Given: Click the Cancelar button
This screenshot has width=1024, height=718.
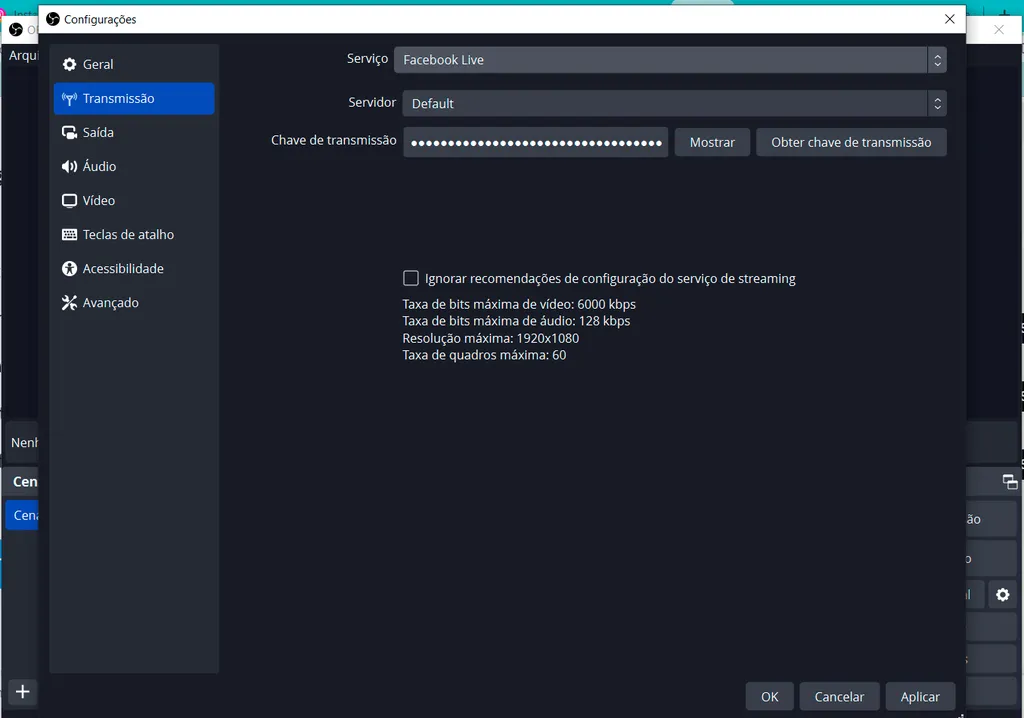Looking at the screenshot, I should (839, 696).
